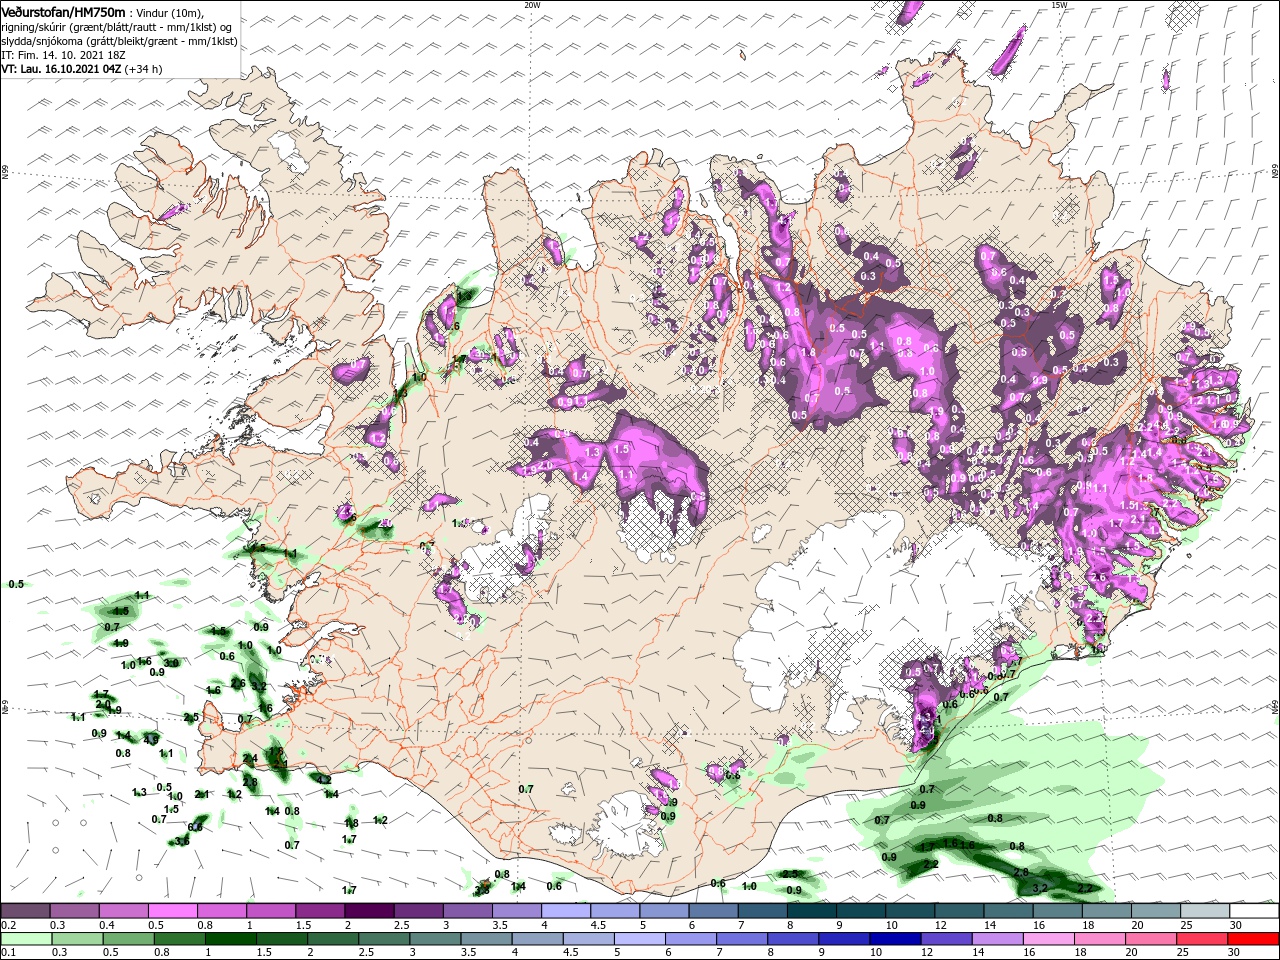Select the top-row 1.5 magenta-purple legend swatch
Image resolution: width=1280 pixels, height=960 pixels.
click(x=320, y=911)
